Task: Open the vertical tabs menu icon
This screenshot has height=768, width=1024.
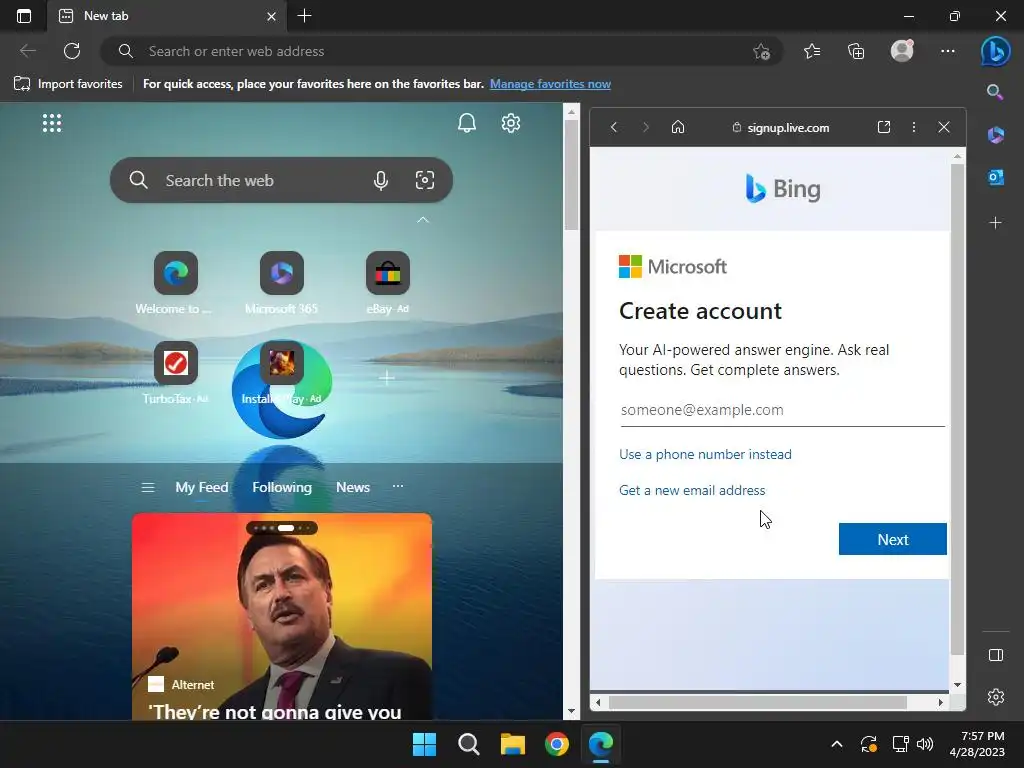Action: tap(24, 16)
